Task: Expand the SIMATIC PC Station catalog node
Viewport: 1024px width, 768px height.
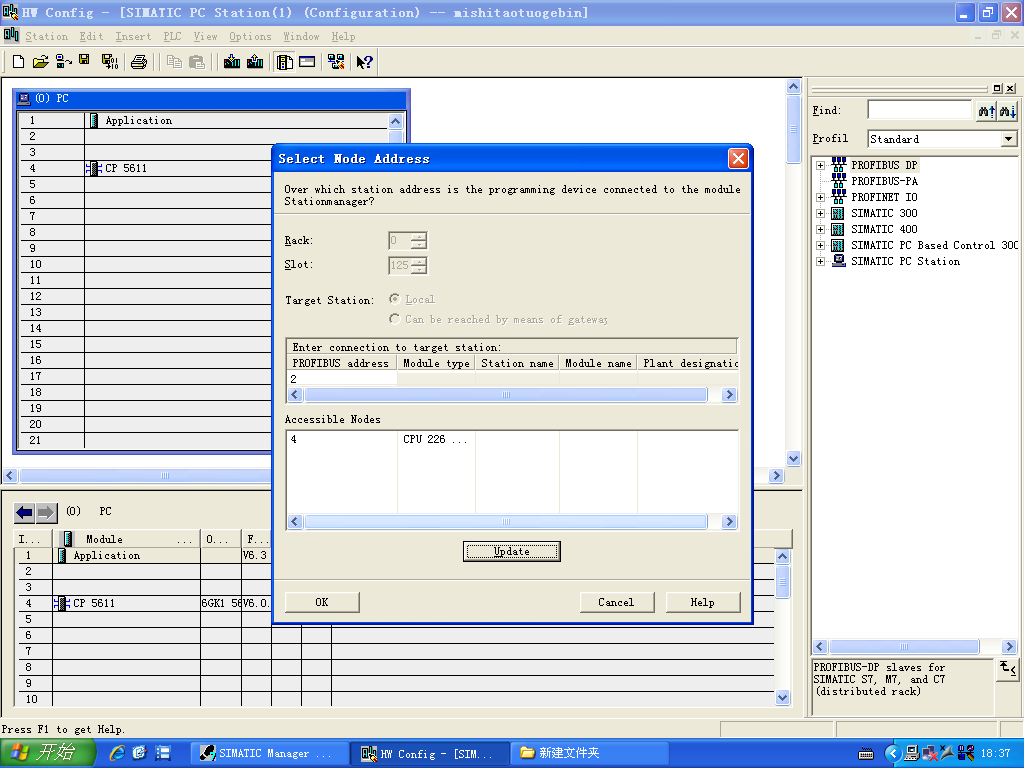Action: click(820, 261)
